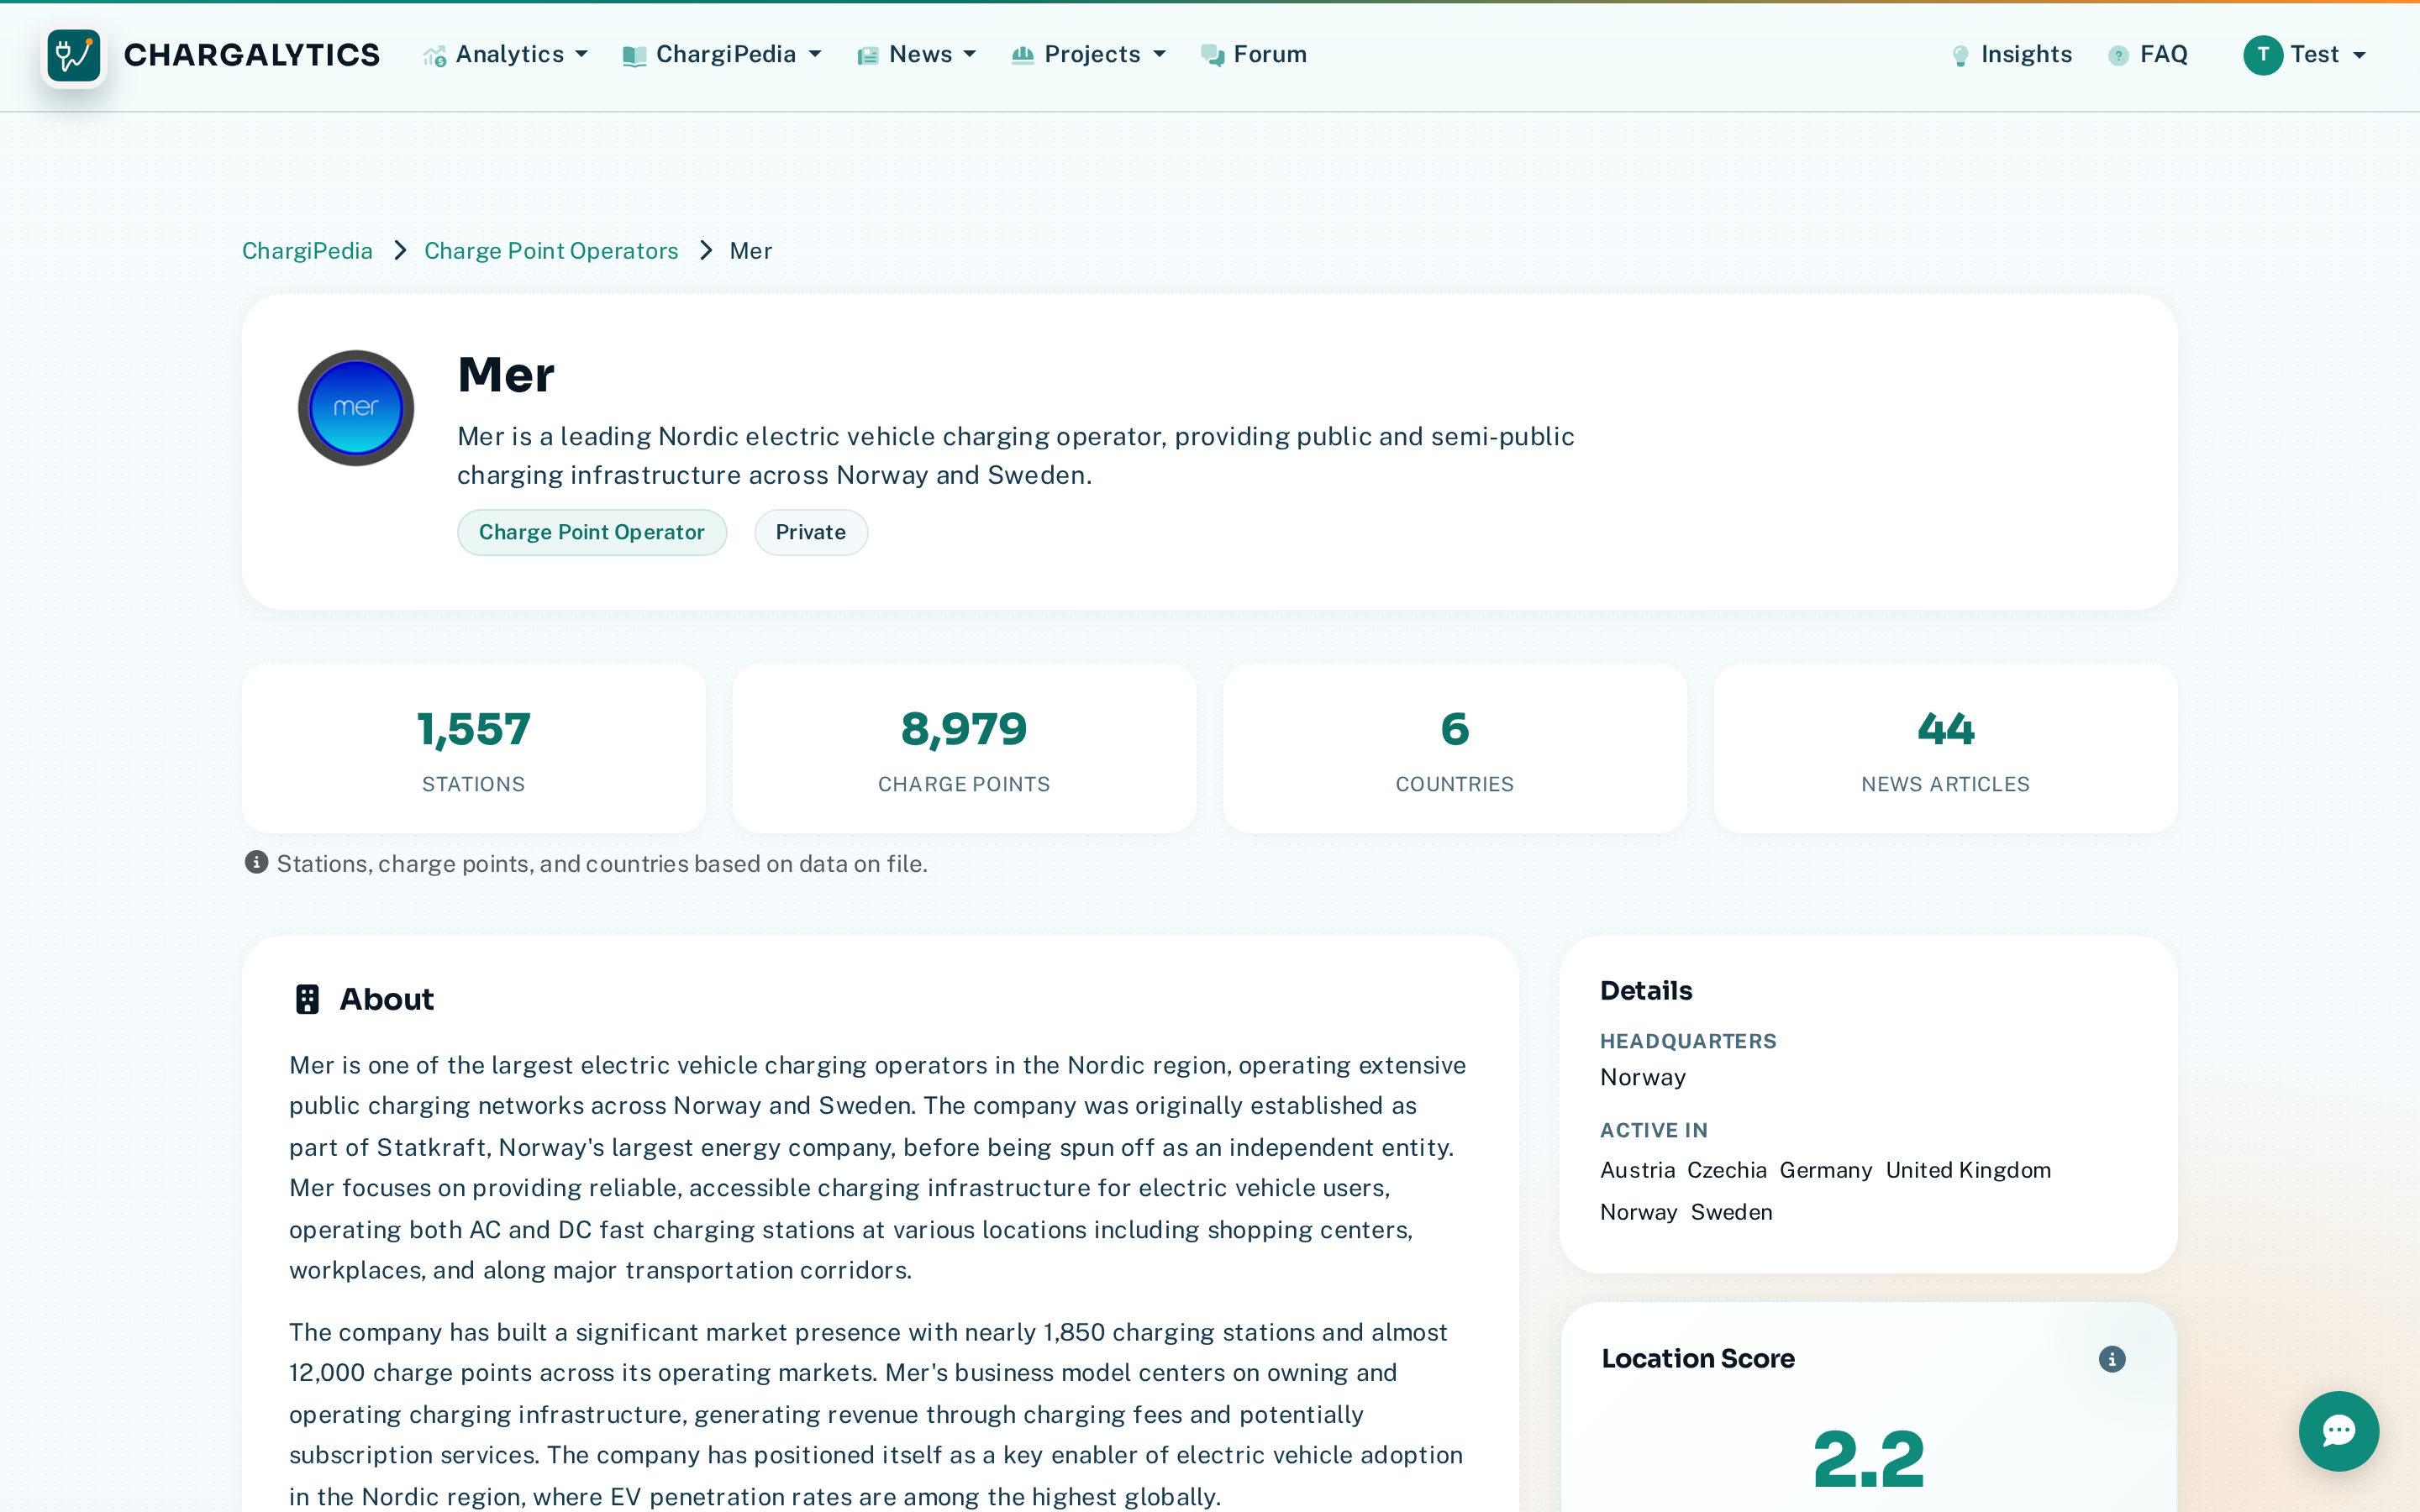The image size is (2420, 1512).
Task: Click the About section building icon
Action: click(x=307, y=999)
